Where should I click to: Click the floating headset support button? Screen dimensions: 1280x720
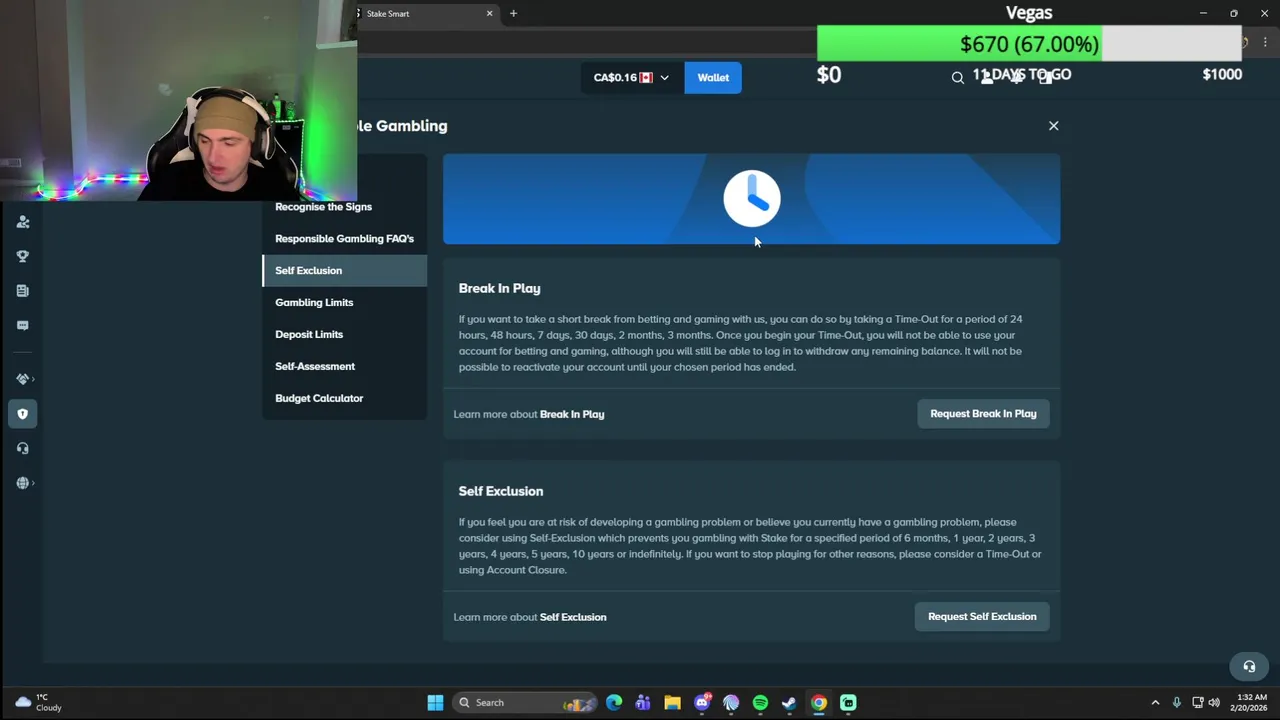(x=1248, y=666)
